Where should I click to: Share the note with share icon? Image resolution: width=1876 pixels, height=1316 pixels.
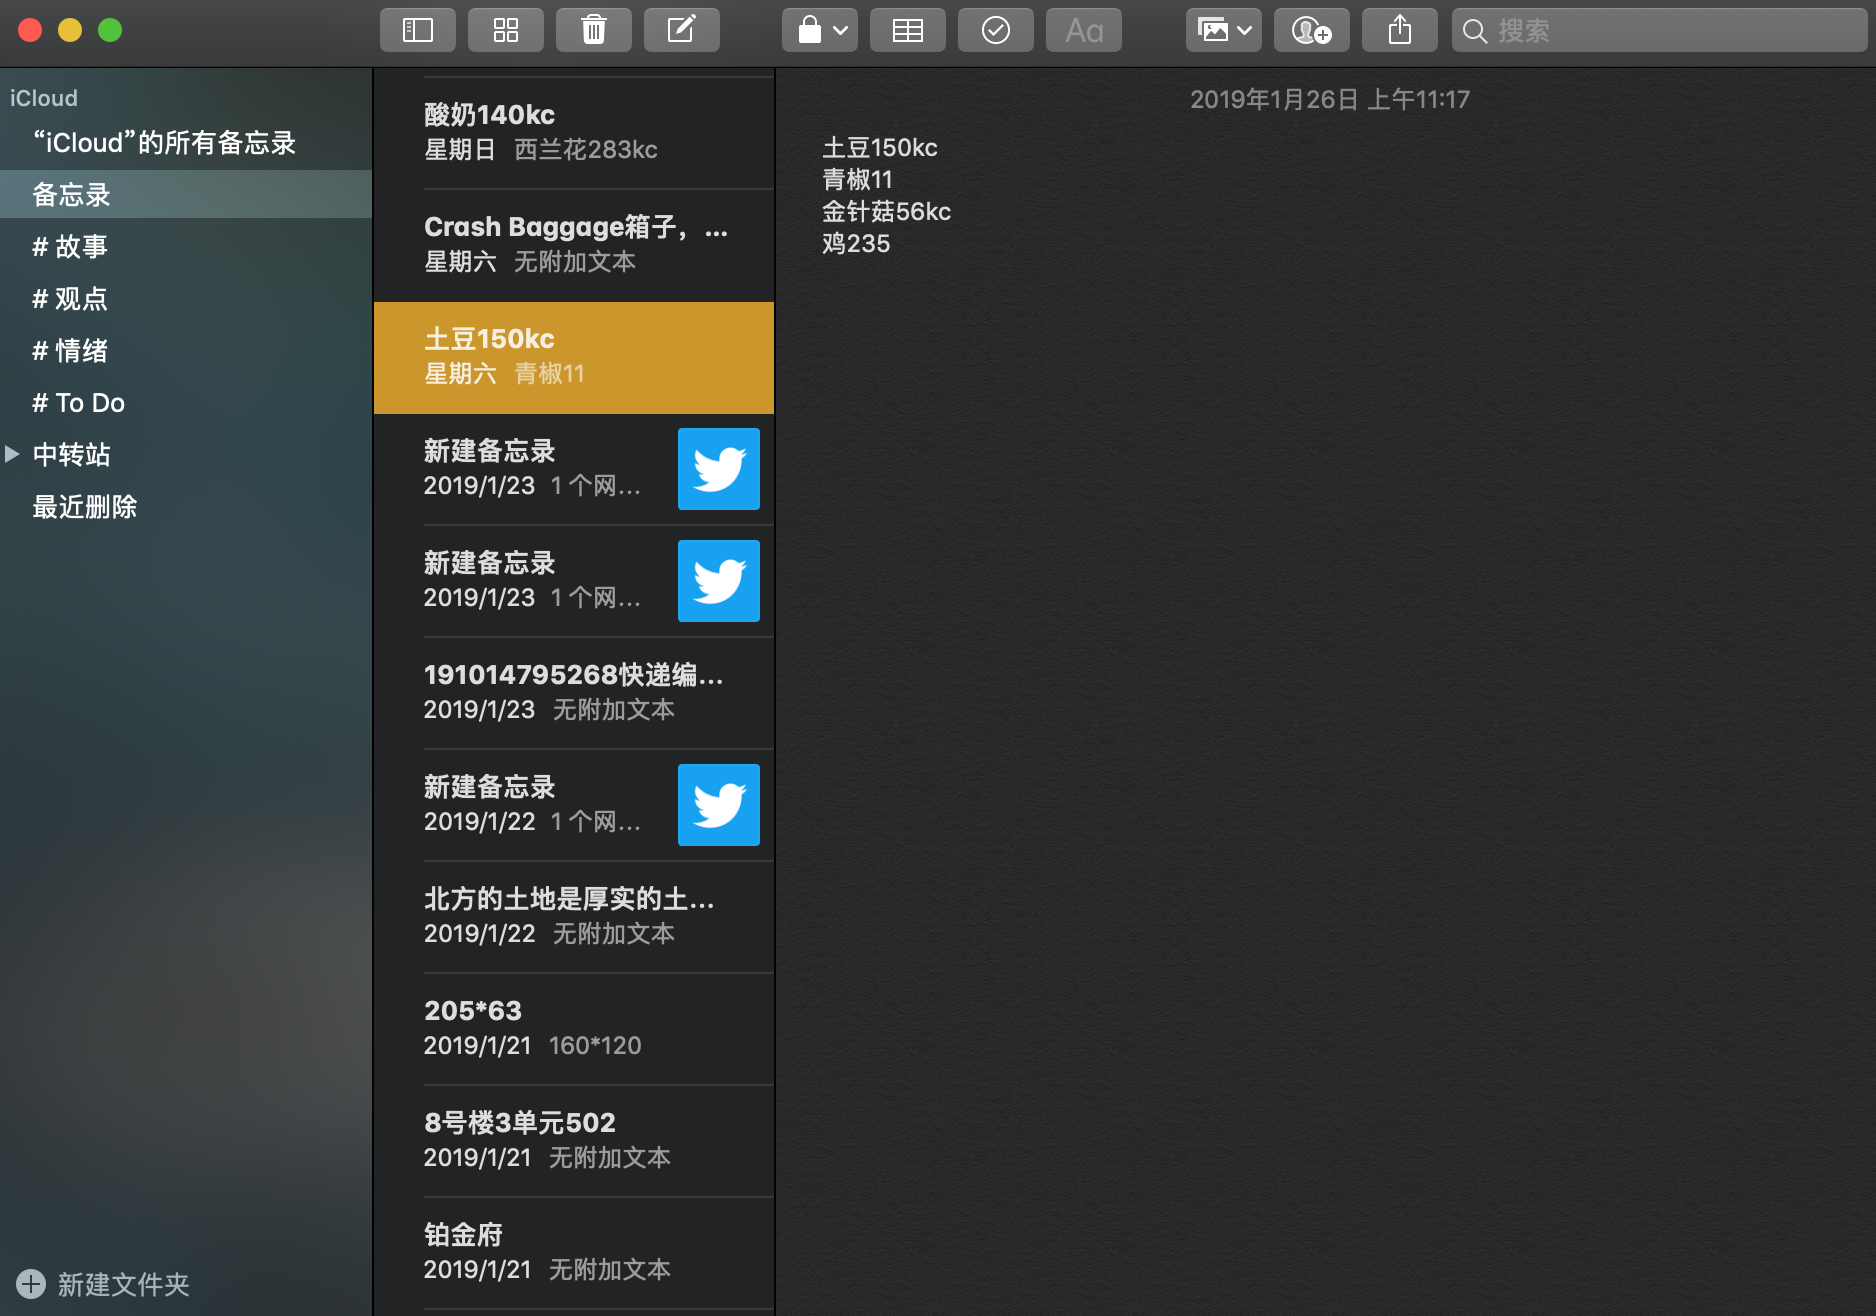[x=1400, y=30]
